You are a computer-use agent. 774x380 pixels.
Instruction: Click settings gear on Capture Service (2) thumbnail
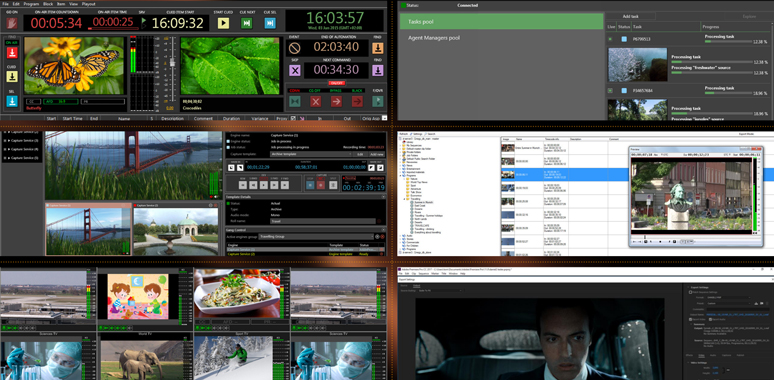(x=210, y=205)
